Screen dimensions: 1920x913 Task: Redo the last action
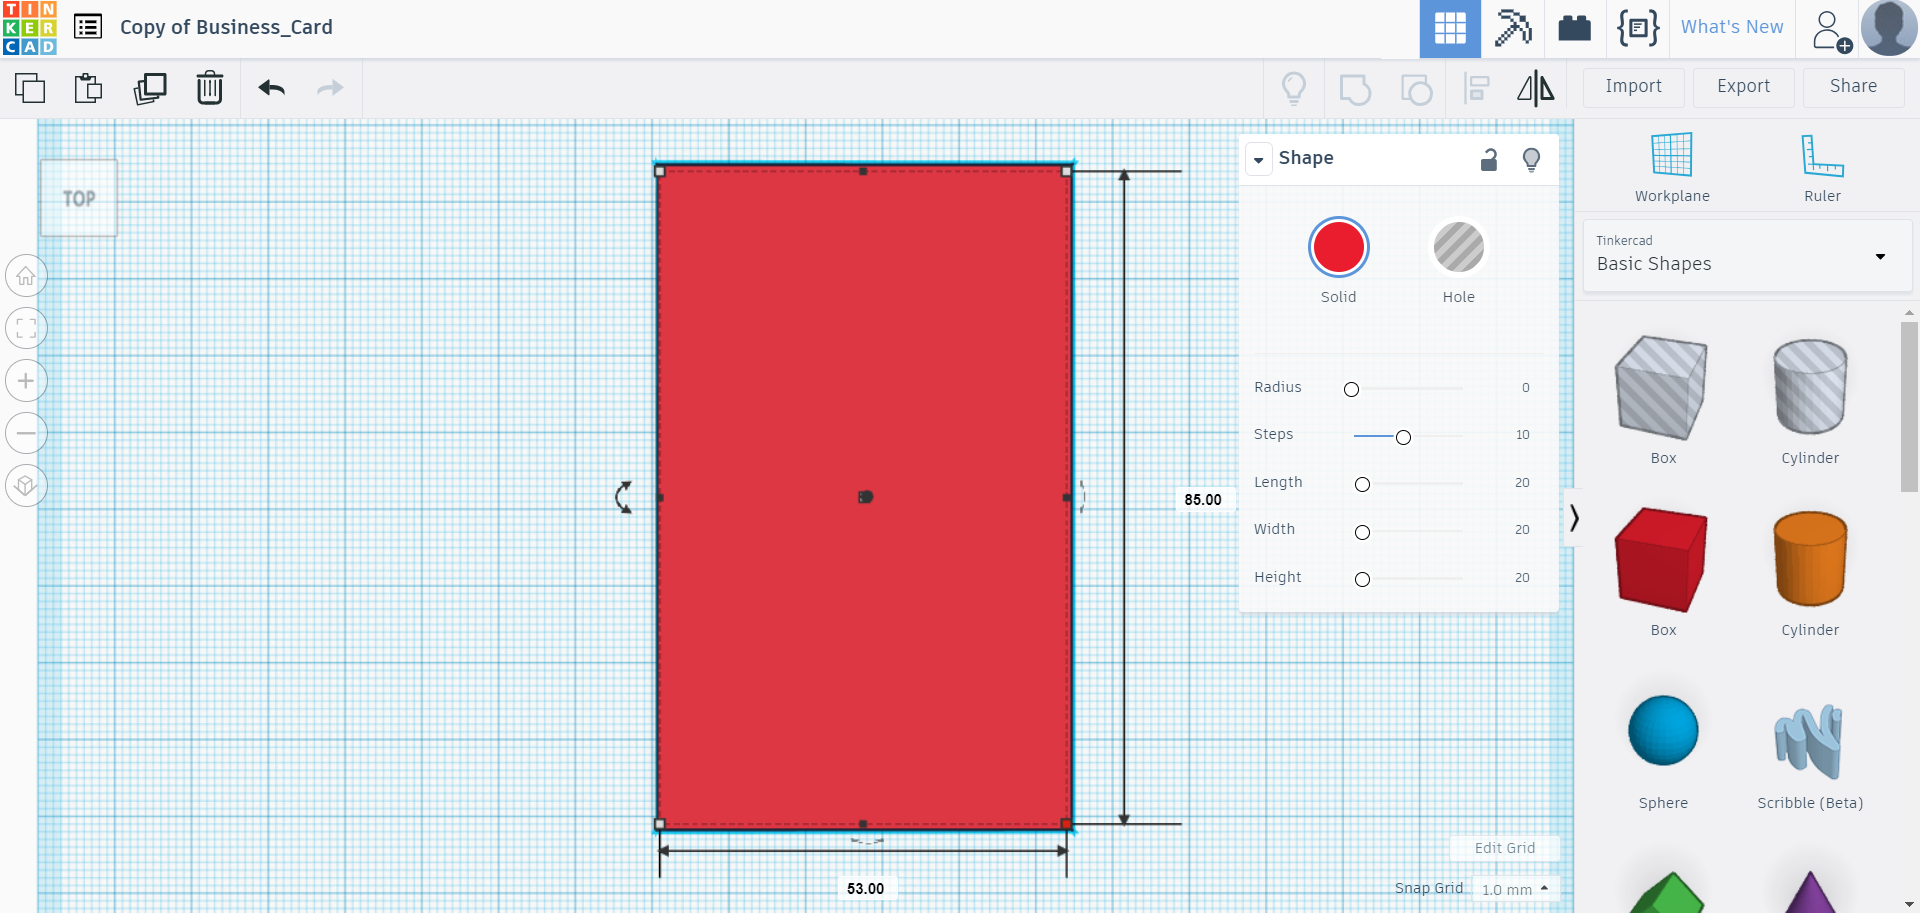coord(330,88)
